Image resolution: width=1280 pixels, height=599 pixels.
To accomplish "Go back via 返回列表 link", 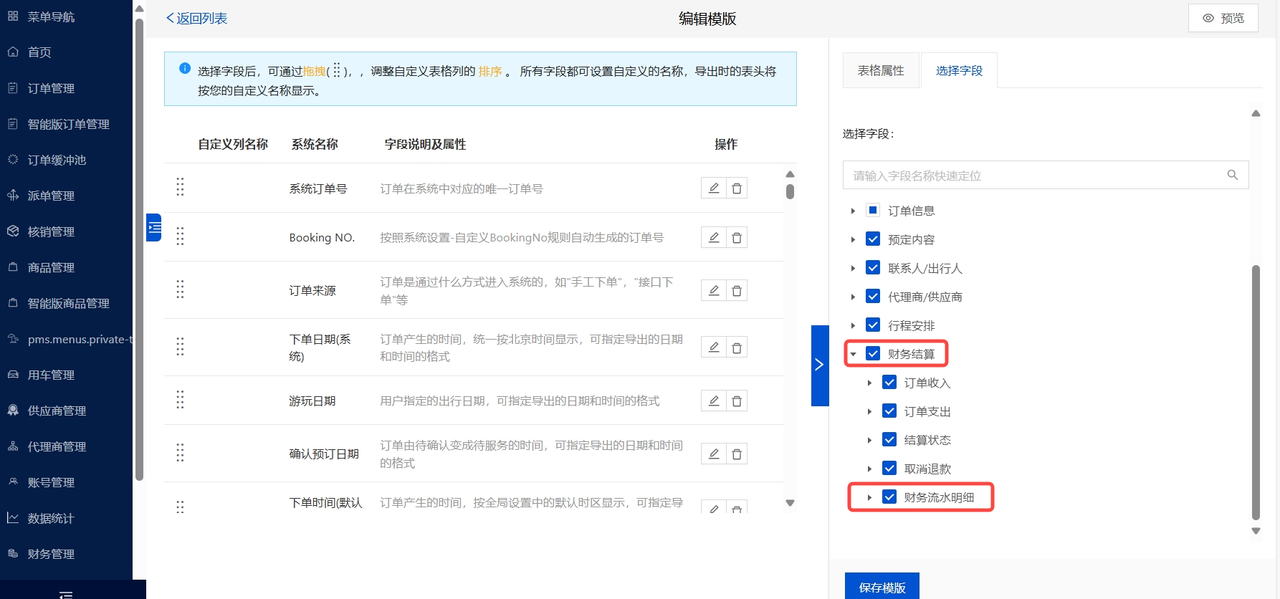I will [197, 18].
